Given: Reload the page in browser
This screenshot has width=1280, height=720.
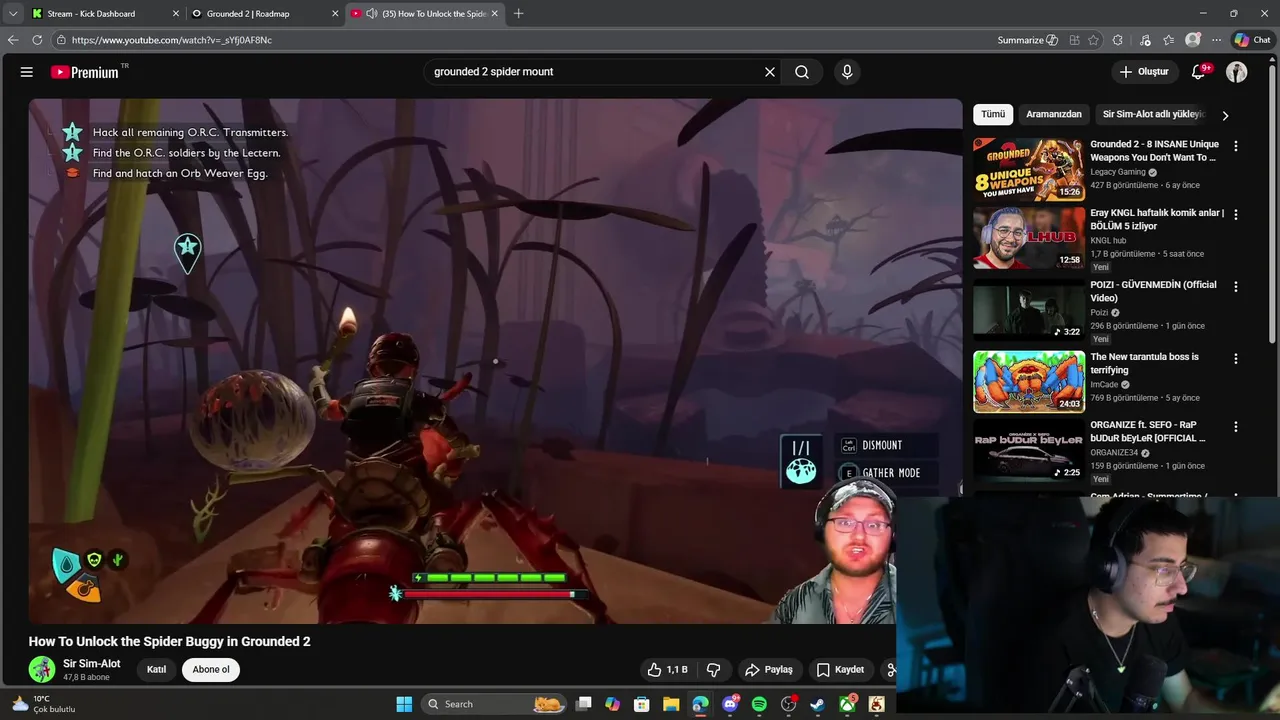Looking at the screenshot, I should (x=37, y=40).
